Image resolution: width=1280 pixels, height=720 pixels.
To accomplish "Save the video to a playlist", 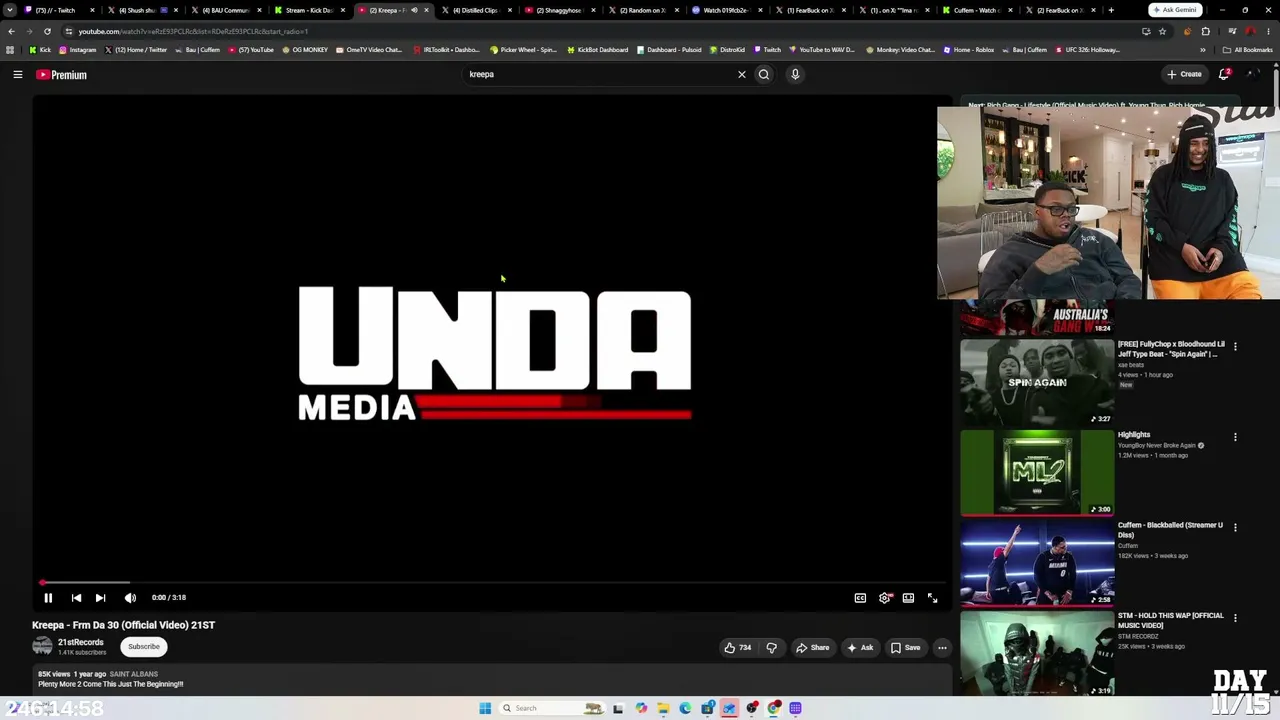I will click(905, 648).
